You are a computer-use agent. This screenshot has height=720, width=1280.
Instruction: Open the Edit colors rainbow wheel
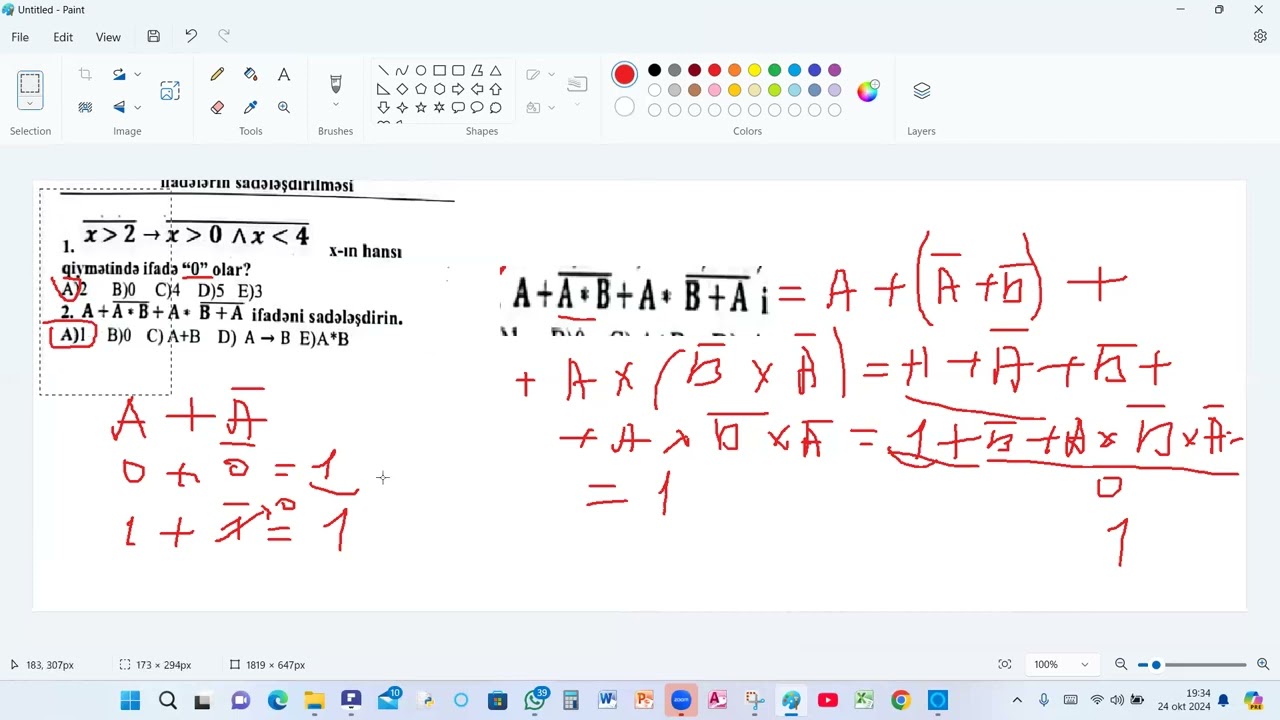[x=867, y=91]
